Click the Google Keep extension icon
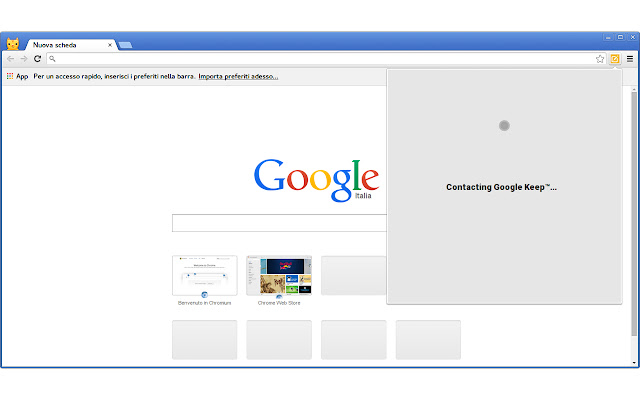The height and width of the screenshot is (400, 640). coord(615,59)
